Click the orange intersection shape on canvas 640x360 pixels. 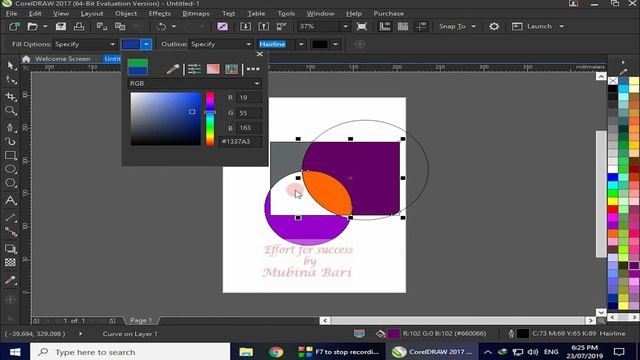click(x=327, y=192)
